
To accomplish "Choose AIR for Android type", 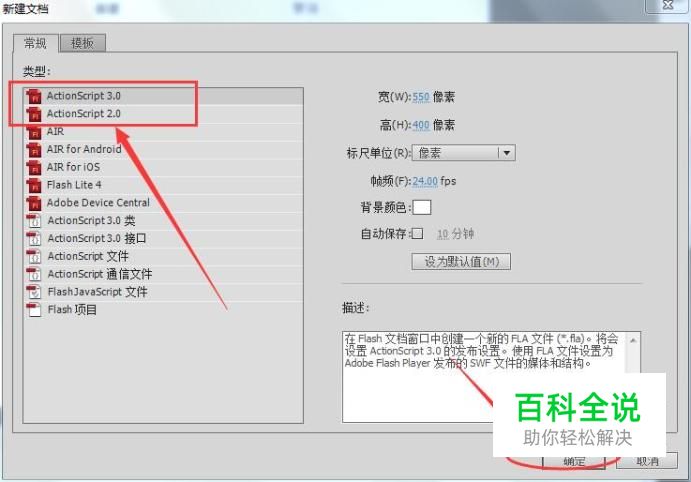I will click(163, 149).
